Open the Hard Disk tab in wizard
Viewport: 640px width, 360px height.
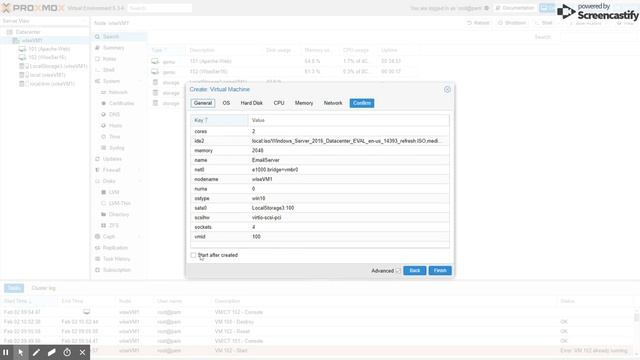click(251, 103)
